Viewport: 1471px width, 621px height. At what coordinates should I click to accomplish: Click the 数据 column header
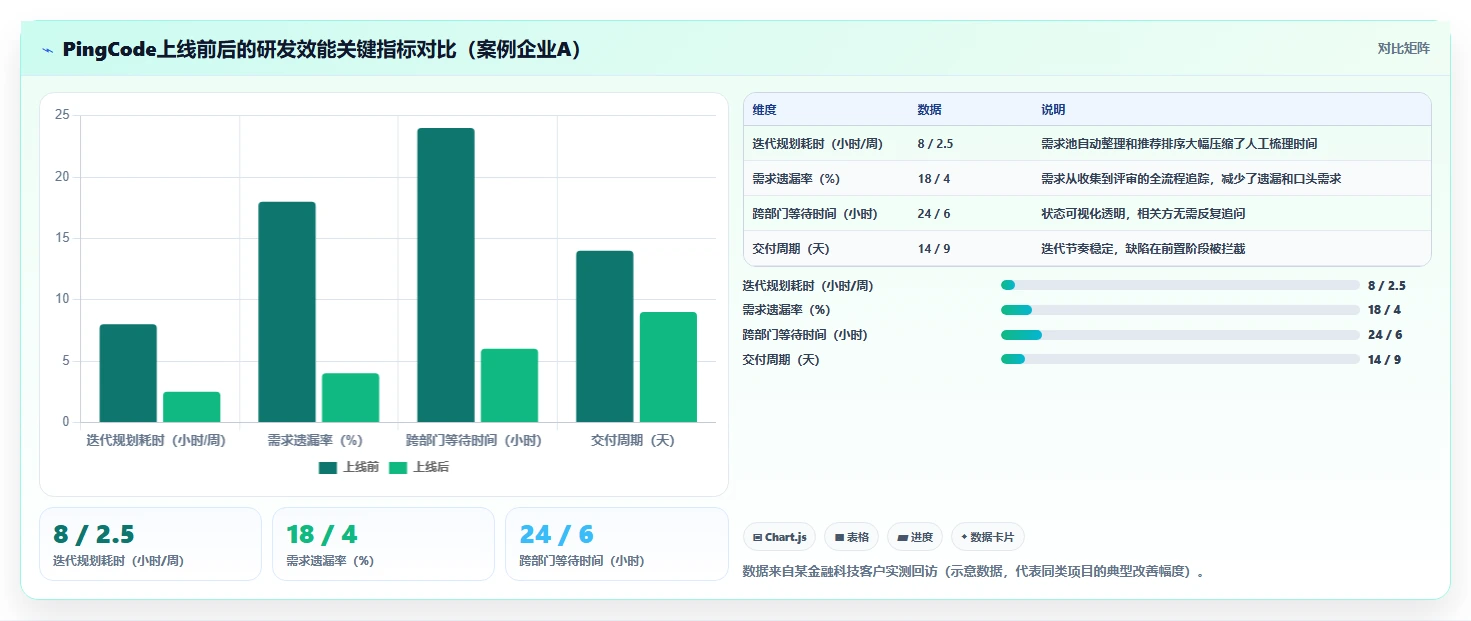click(929, 110)
